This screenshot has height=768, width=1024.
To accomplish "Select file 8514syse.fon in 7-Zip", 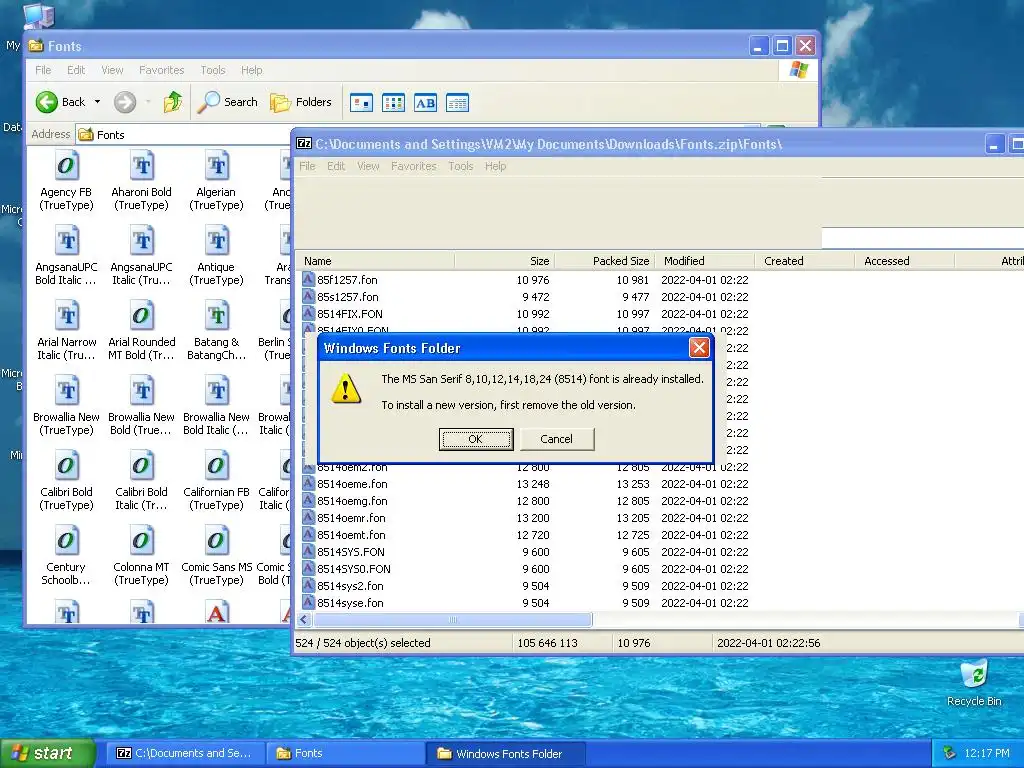I will (x=350, y=603).
